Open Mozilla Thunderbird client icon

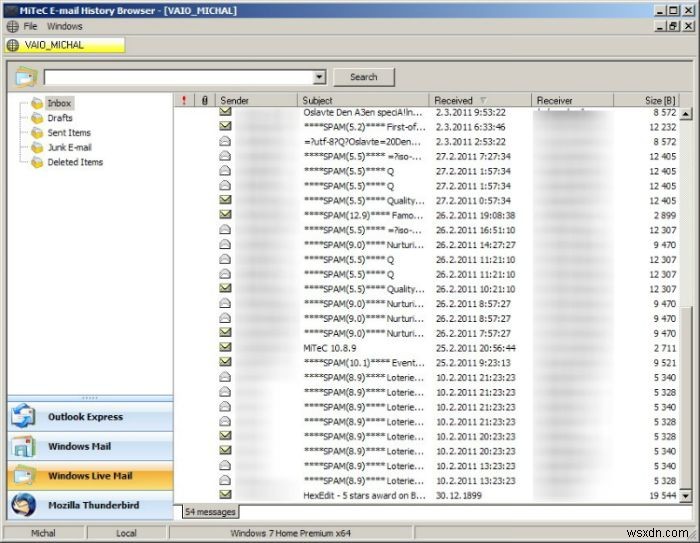(x=23, y=505)
